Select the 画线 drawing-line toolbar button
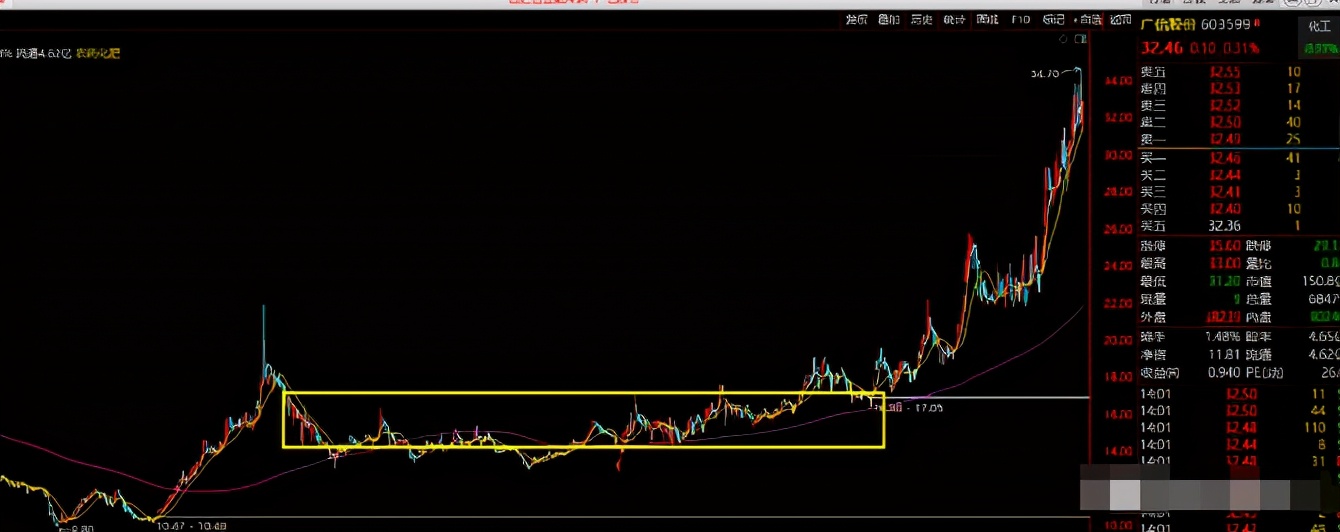Viewport: 1340px width, 532px height. click(x=987, y=19)
